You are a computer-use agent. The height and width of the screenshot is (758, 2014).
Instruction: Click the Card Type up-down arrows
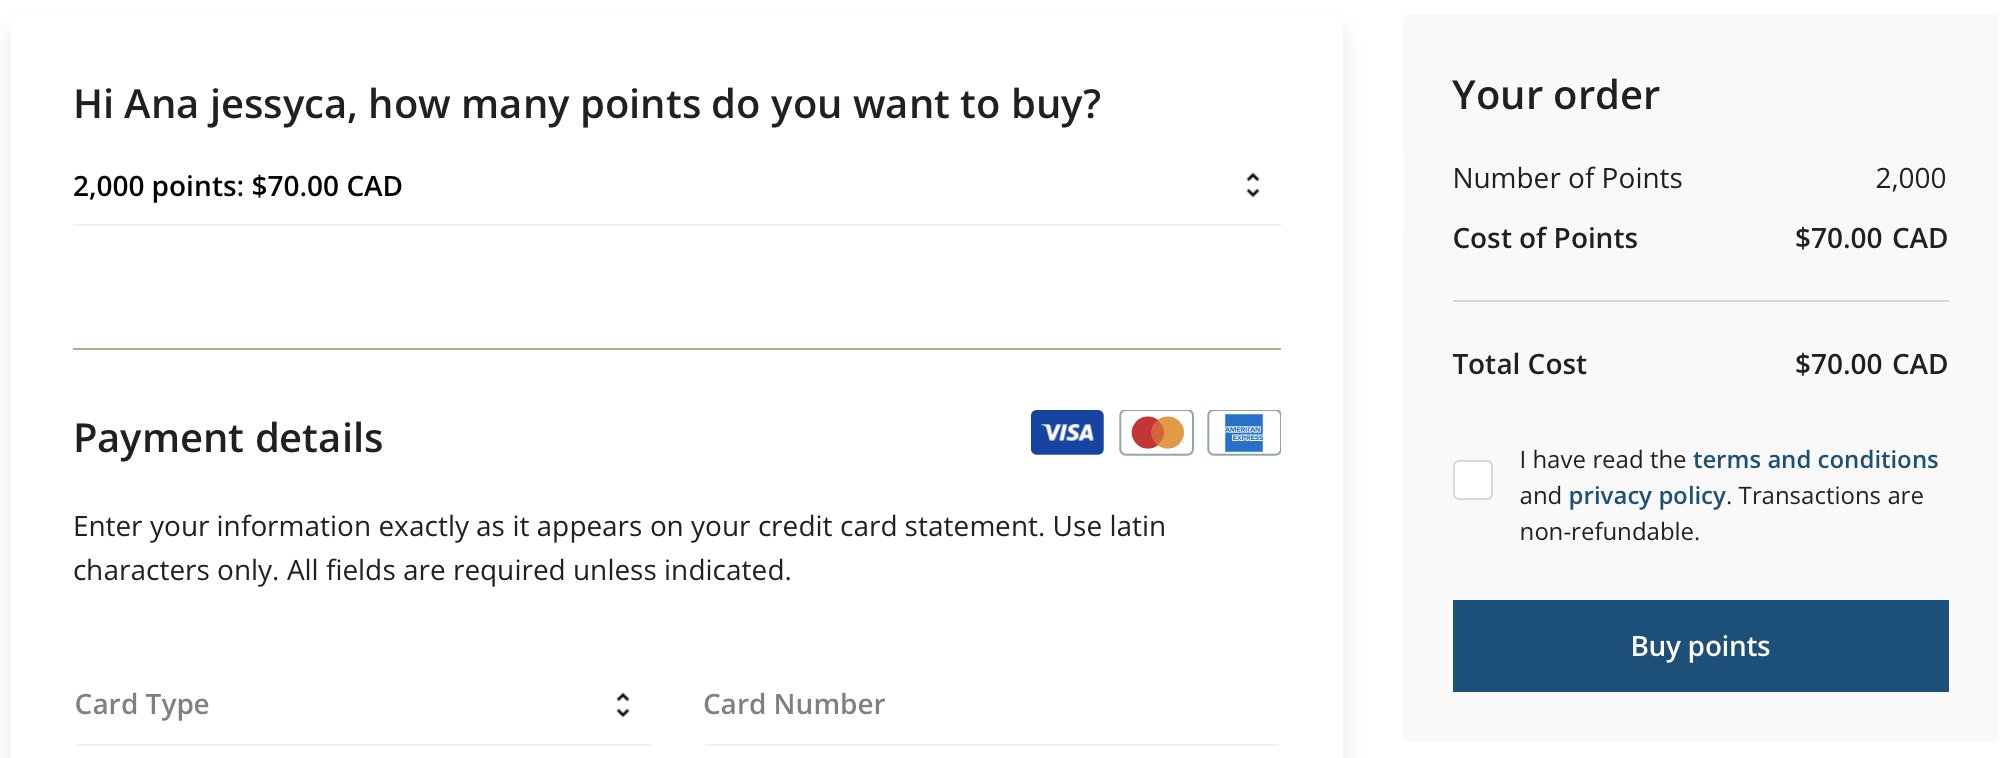622,705
